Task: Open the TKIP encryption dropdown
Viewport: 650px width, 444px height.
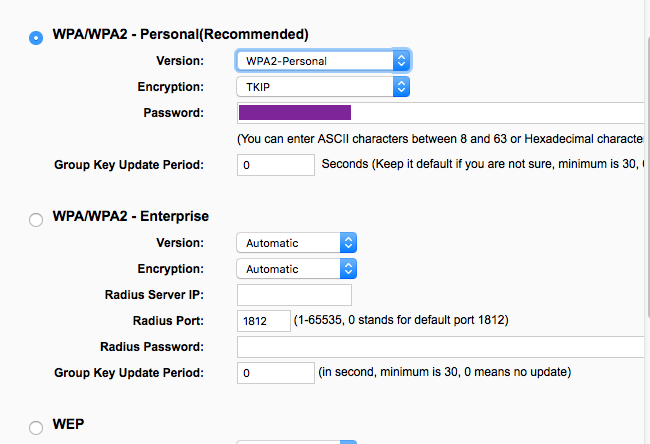Action: (323, 87)
